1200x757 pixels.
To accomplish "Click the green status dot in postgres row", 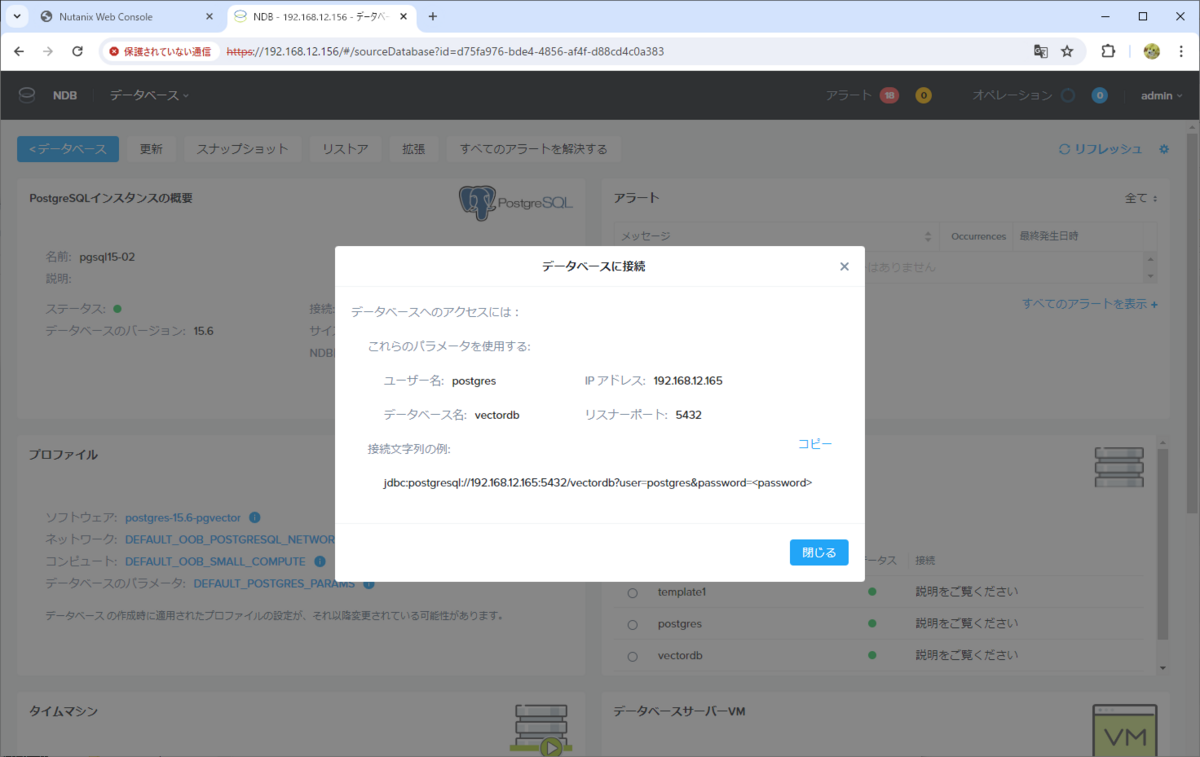I will coord(872,624).
